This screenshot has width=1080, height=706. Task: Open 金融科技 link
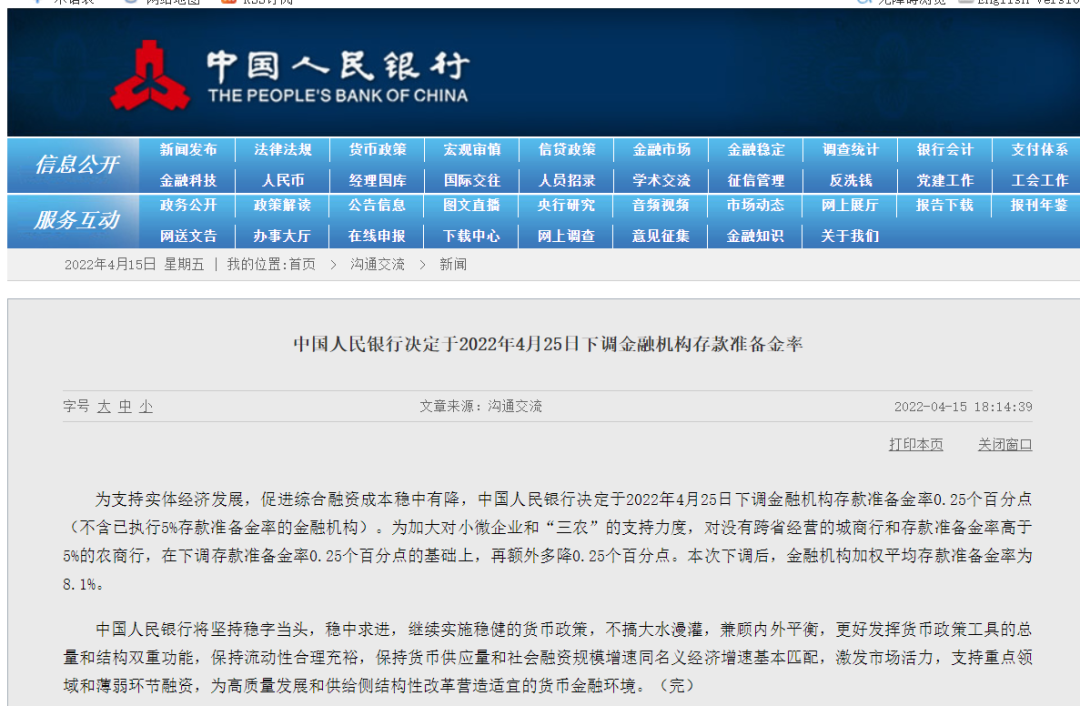(188, 180)
